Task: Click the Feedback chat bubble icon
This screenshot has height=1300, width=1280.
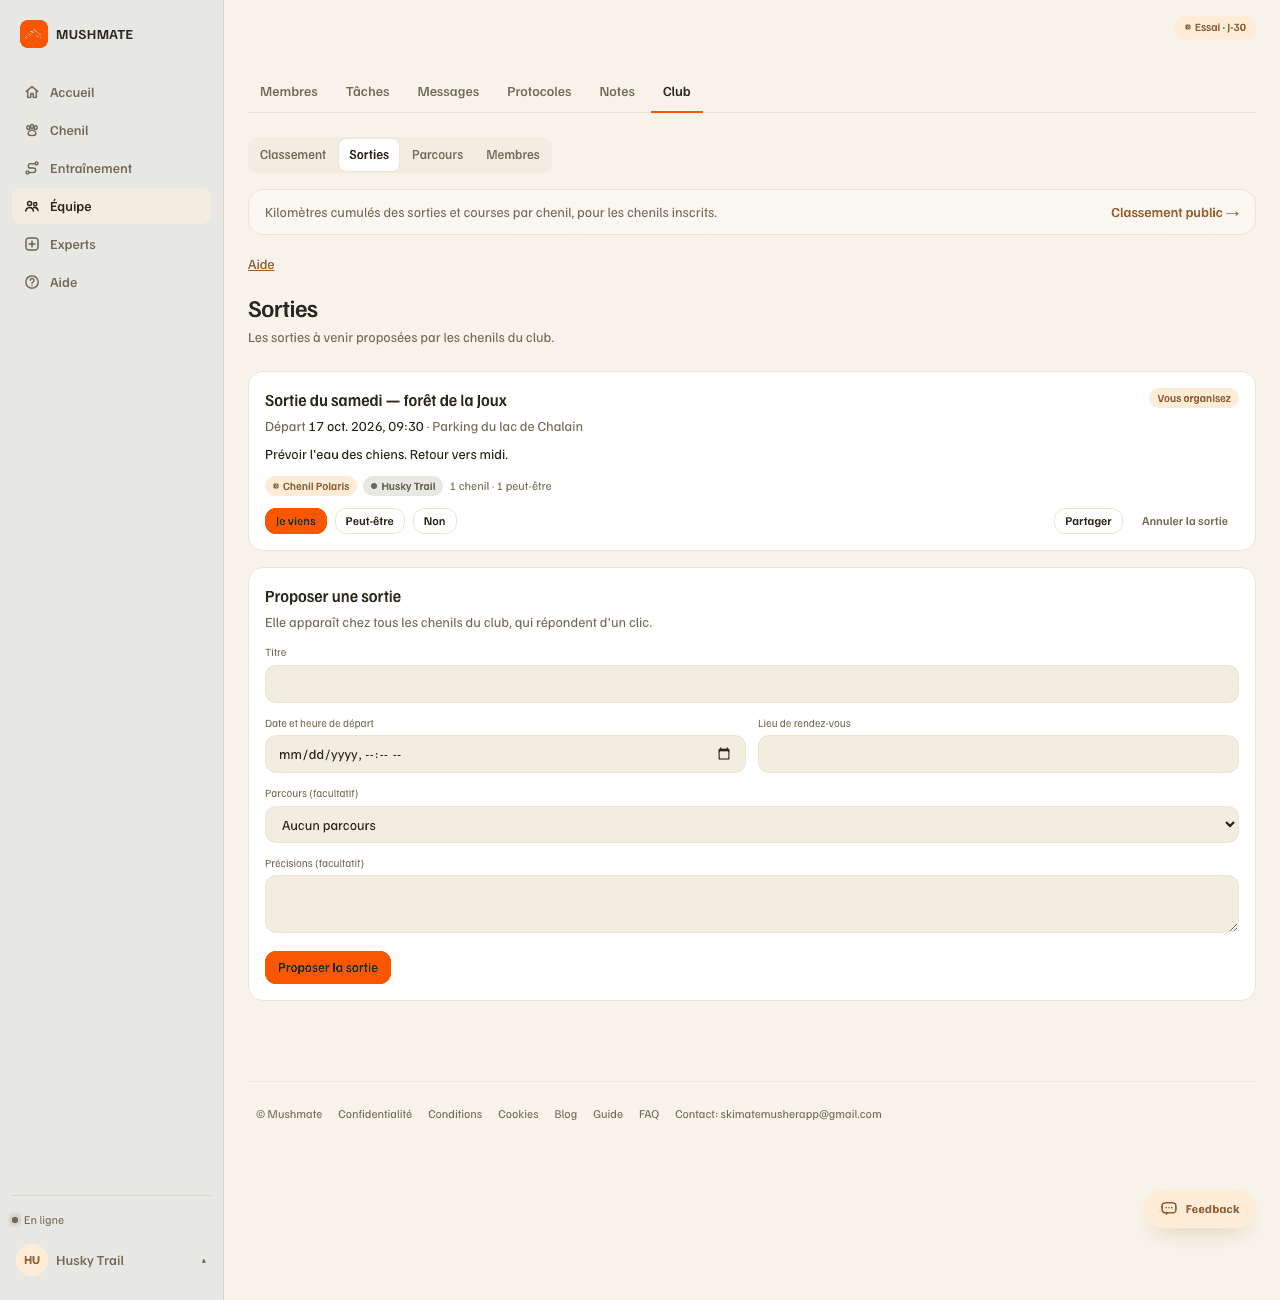Action: [x=1169, y=1209]
